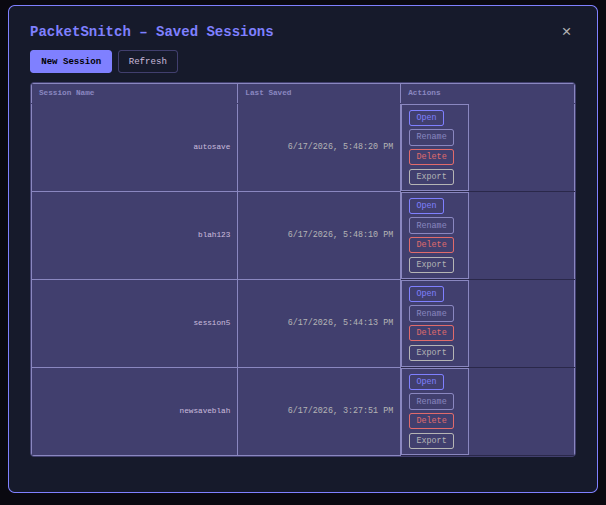Open the blah123 session
606x505 pixels.
point(426,206)
